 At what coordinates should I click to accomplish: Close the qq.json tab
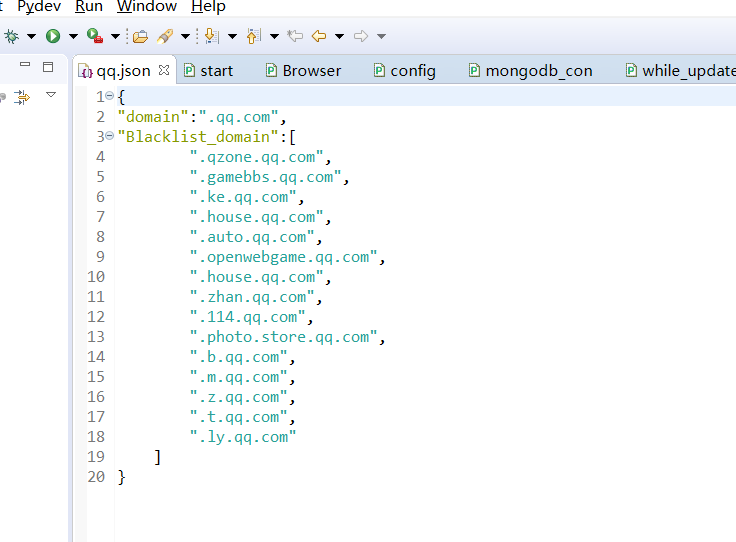click(164, 70)
